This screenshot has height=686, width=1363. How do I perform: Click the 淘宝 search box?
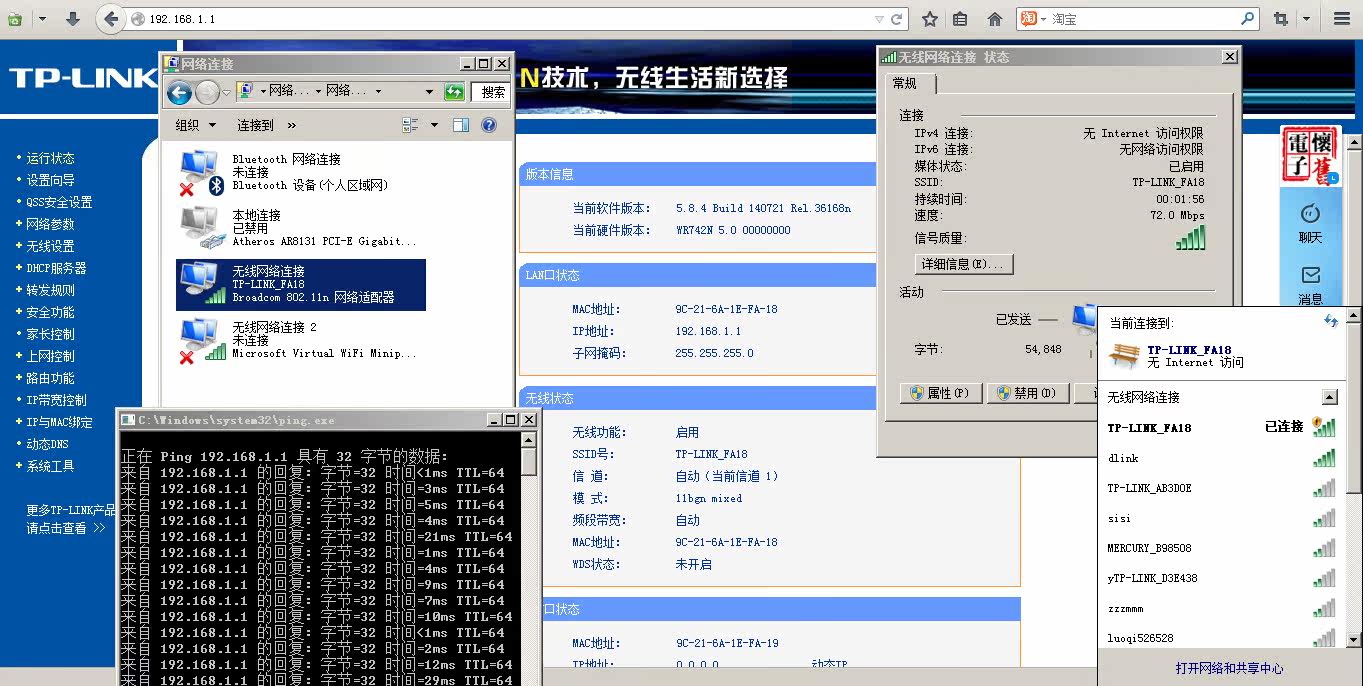pyautogui.click(x=1140, y=19)
